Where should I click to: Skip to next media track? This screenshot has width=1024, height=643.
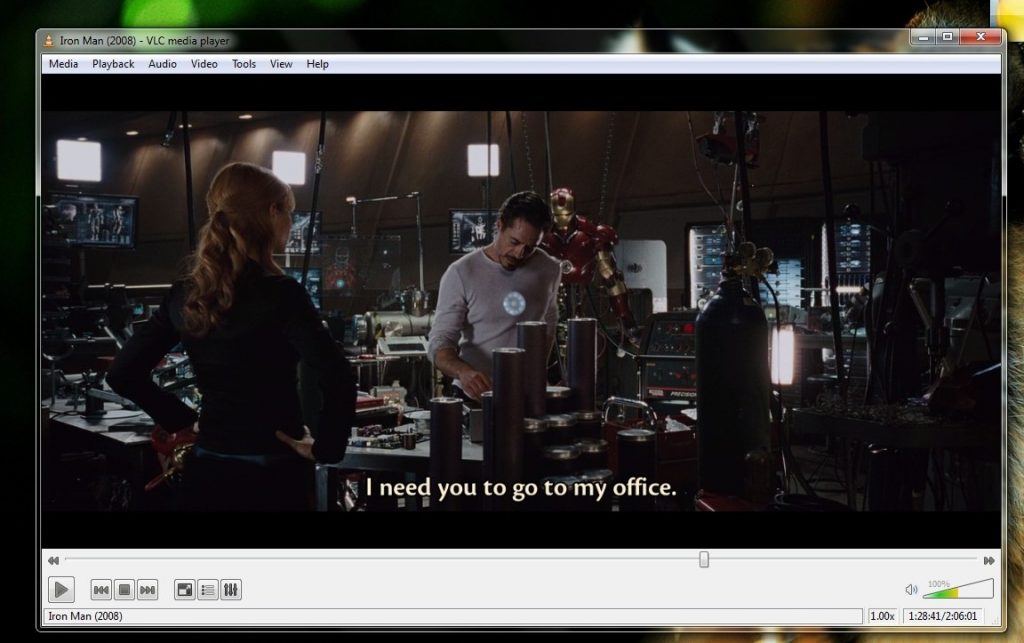(x=148, y=590)
